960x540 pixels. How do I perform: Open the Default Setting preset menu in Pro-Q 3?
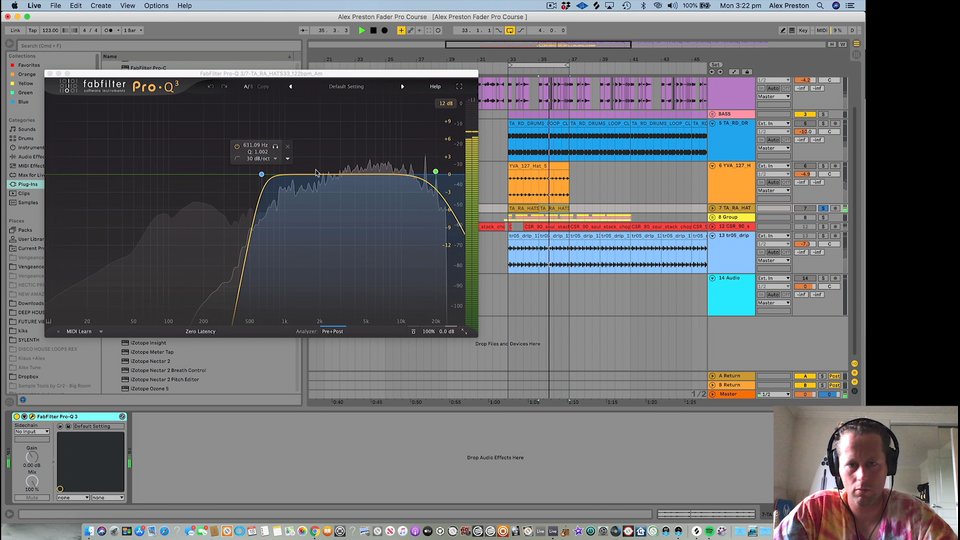(346, 86)
